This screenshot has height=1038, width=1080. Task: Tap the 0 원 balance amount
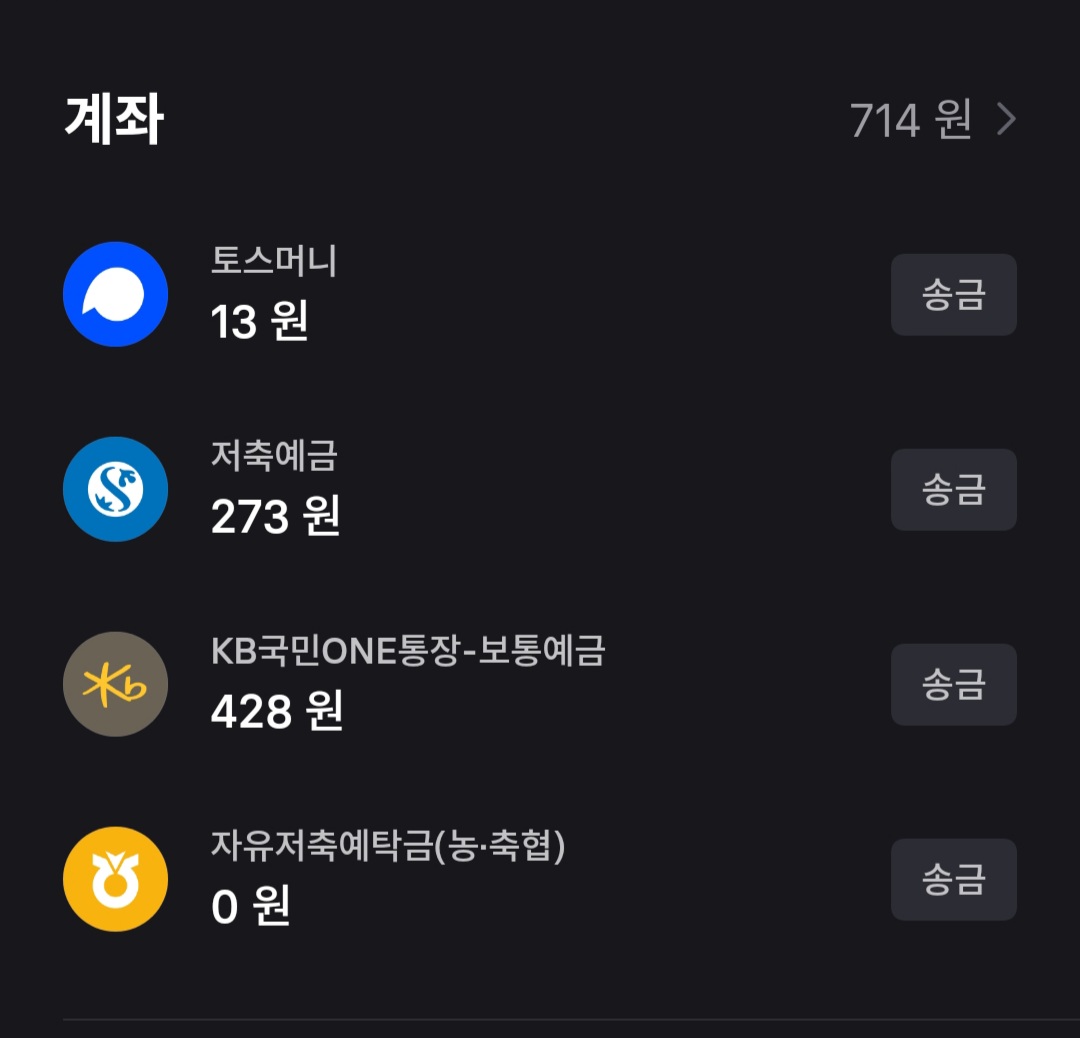250,907
